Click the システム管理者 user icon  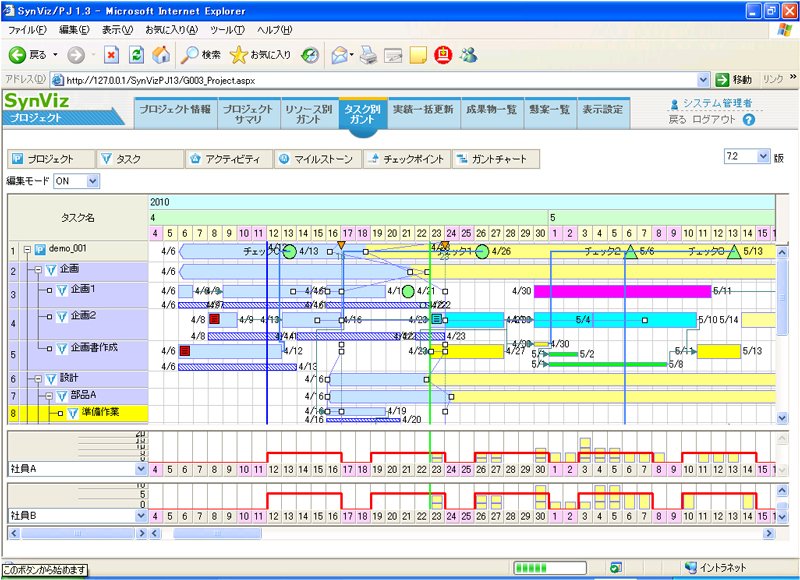click(674, 105)
